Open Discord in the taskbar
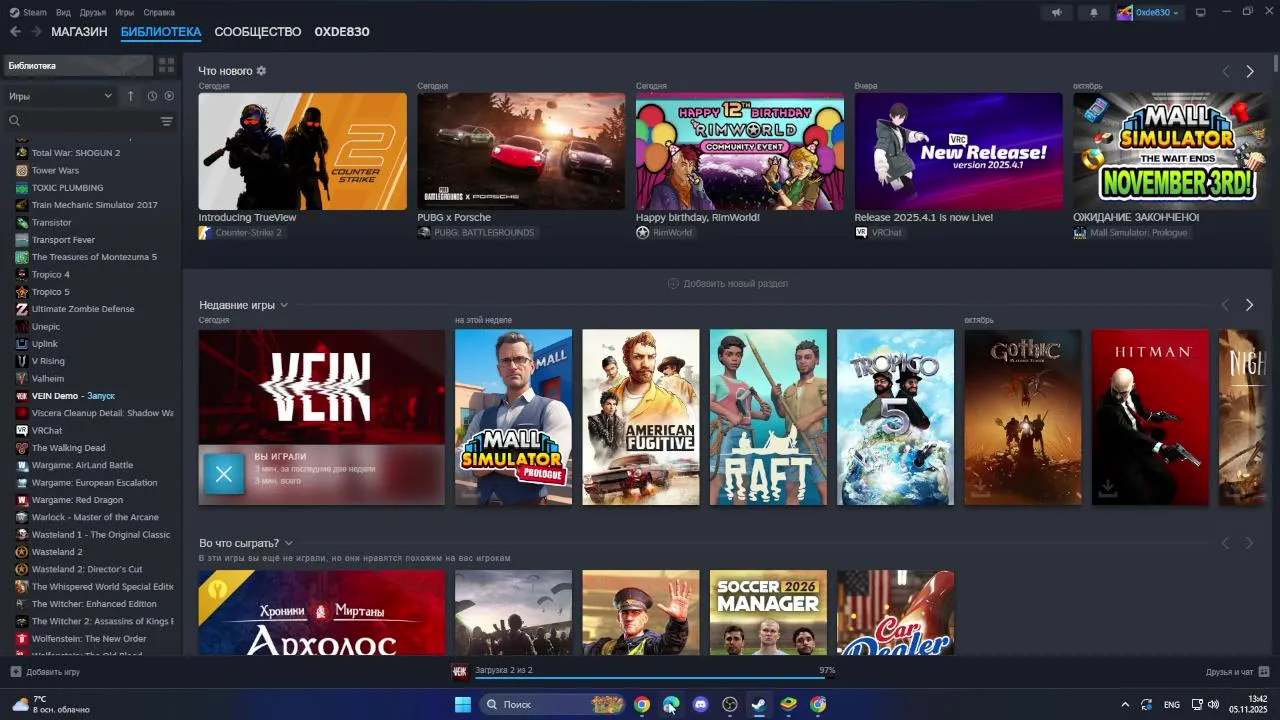The image size is (1280, 720). pos(701,705)
